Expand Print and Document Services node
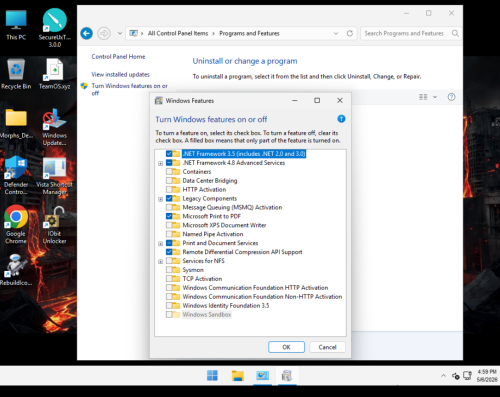The height and width of the screenshot is (397, 500). (x=160, y=244)
